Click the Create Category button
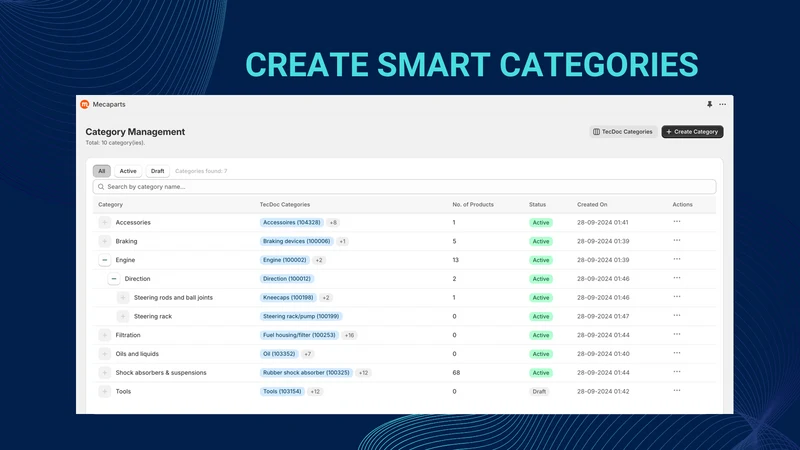 692,132
